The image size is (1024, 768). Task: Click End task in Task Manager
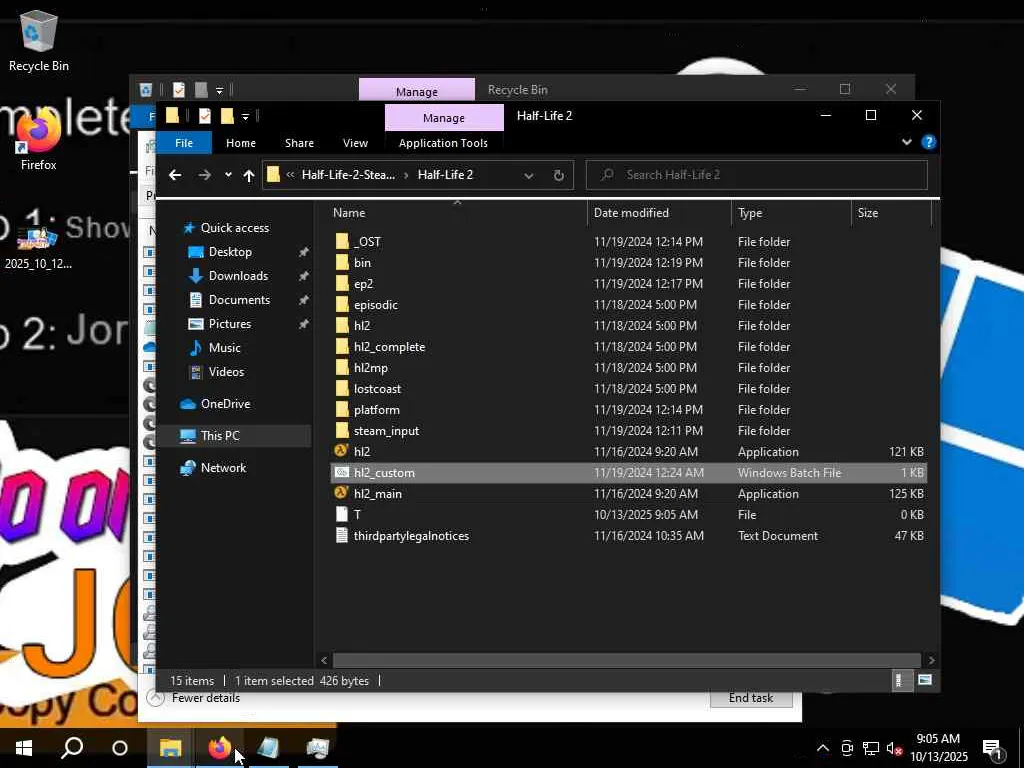coord(751,698)
